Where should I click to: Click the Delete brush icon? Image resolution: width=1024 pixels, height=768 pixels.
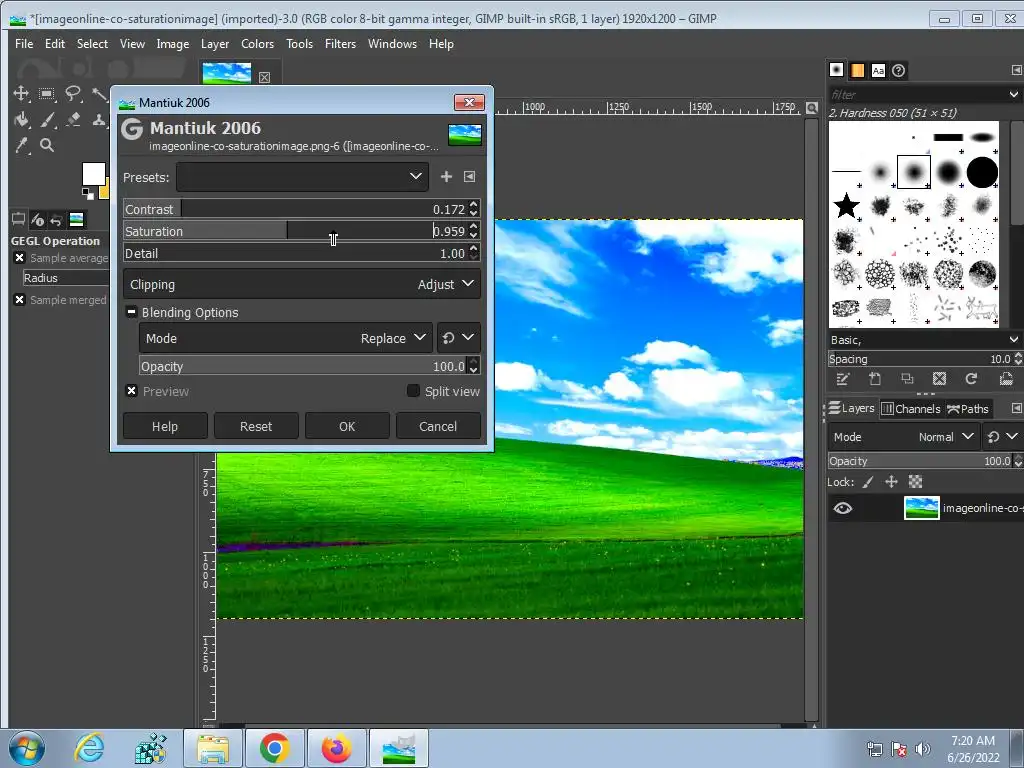939,379
